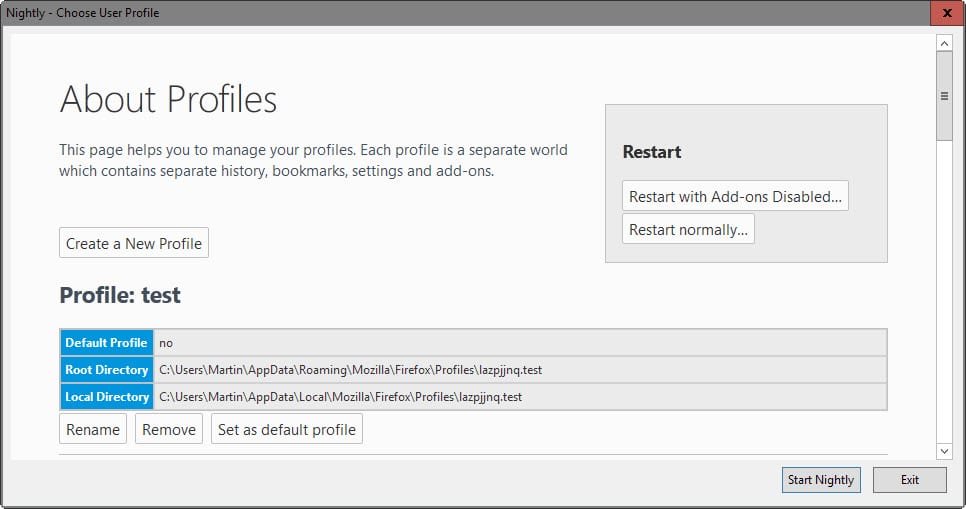Select Restart normally button

pyautogui.click(x=688, y=229)
